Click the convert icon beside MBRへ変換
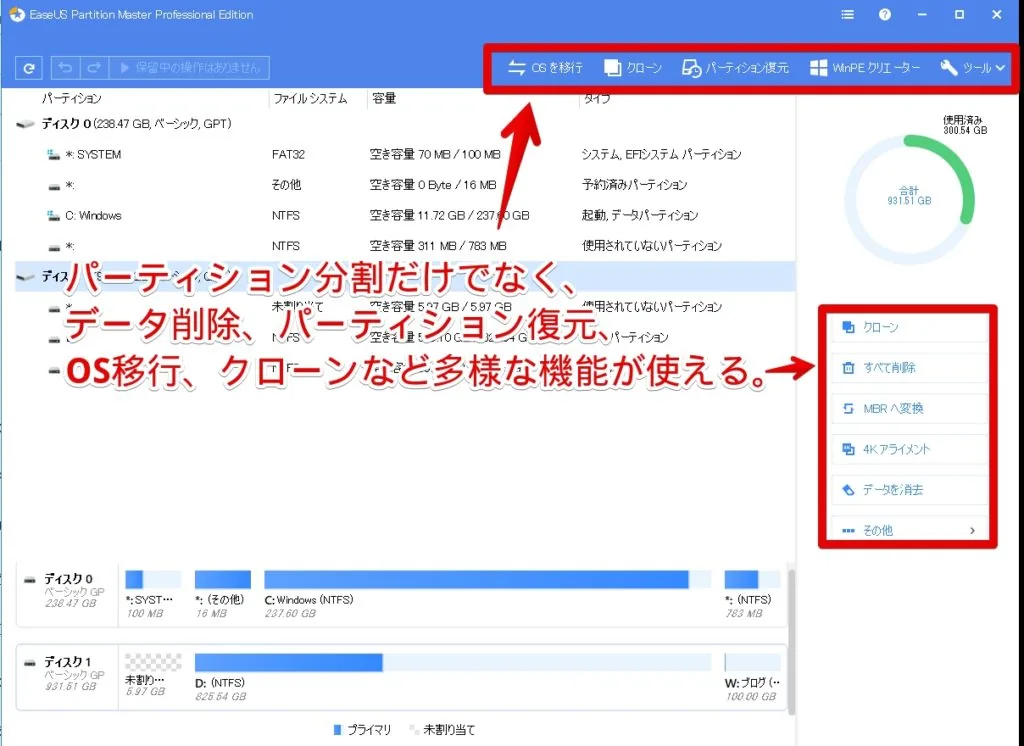Screen dimensions: 1024x746 tap(848, 408)
